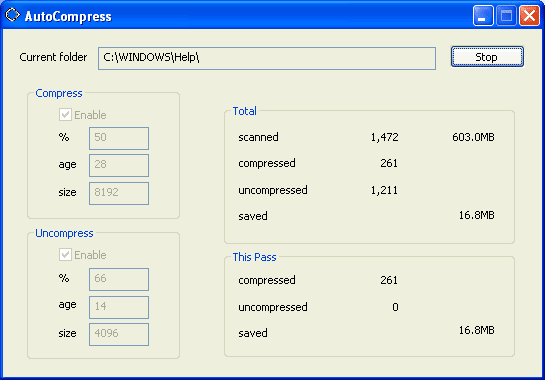Click the Compress percent field showing 50
Screen dimensions: 545x380
(119, 138)
